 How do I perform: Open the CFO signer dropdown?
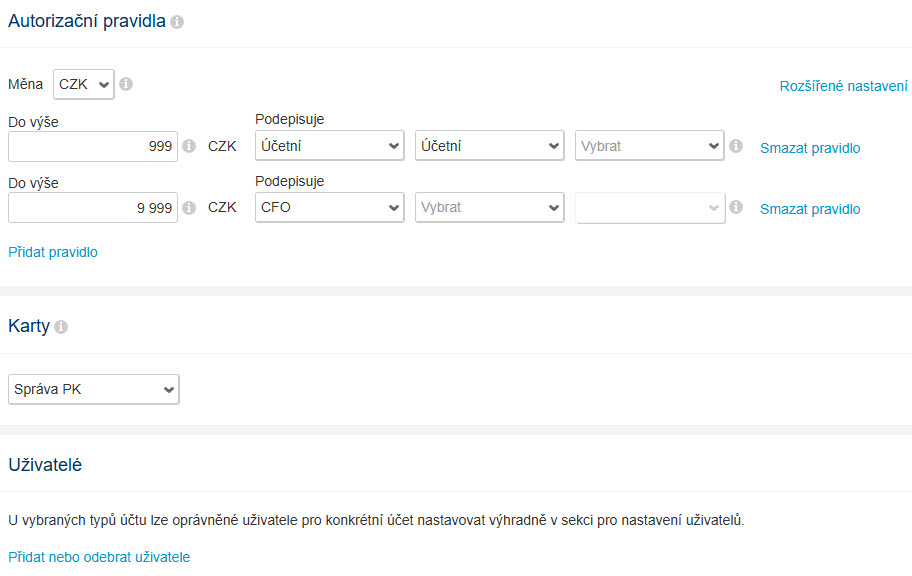pos(329,207)
